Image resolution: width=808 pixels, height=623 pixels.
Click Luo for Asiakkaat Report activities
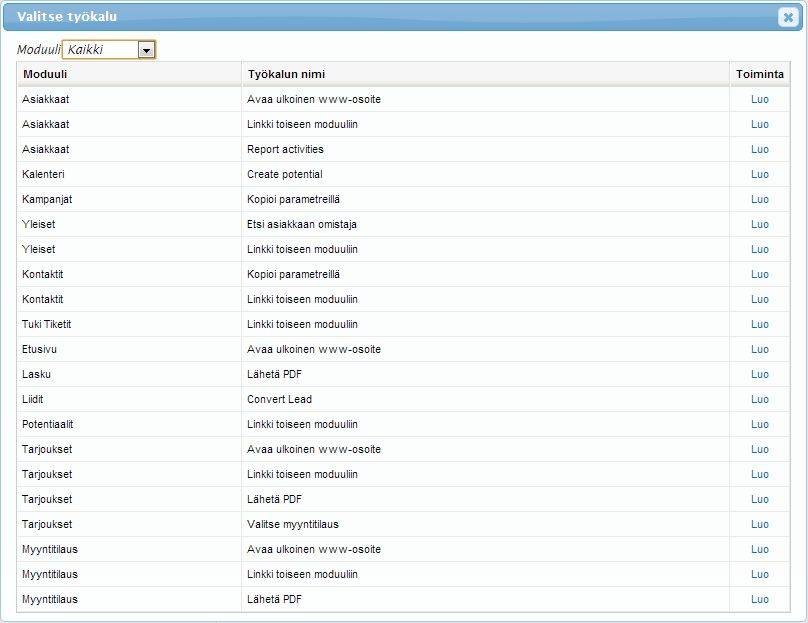[x=759, y=149]
